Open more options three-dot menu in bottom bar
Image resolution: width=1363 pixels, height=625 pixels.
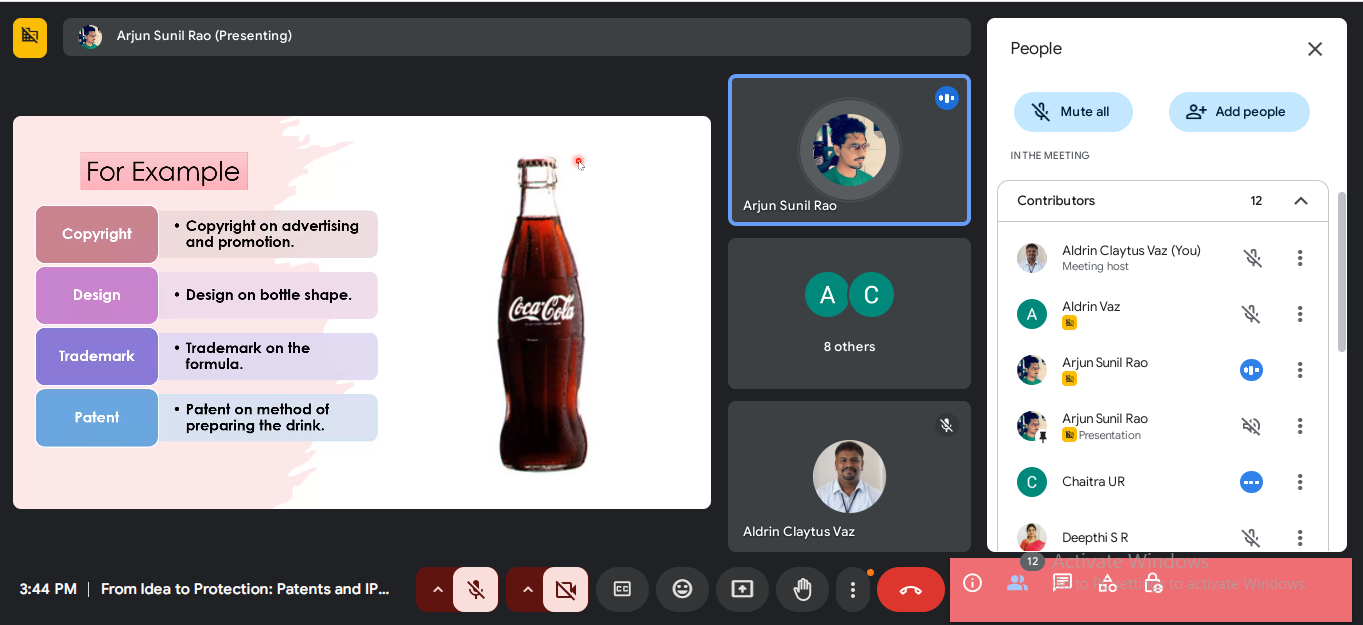852,590
